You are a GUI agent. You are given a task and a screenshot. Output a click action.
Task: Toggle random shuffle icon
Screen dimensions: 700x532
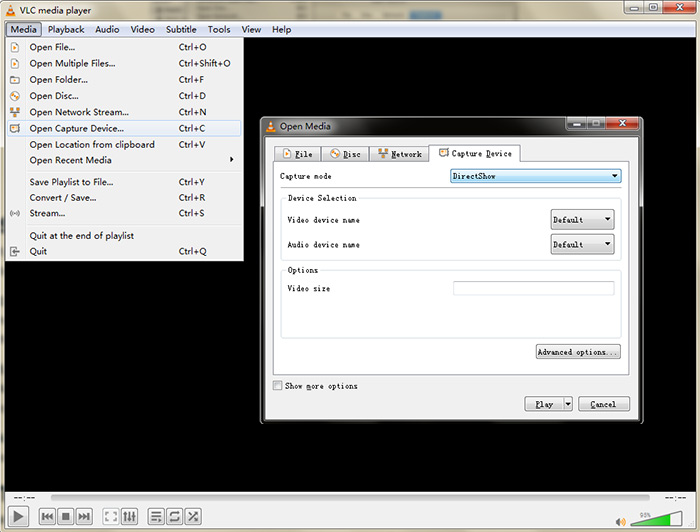[x=193, y=517]
